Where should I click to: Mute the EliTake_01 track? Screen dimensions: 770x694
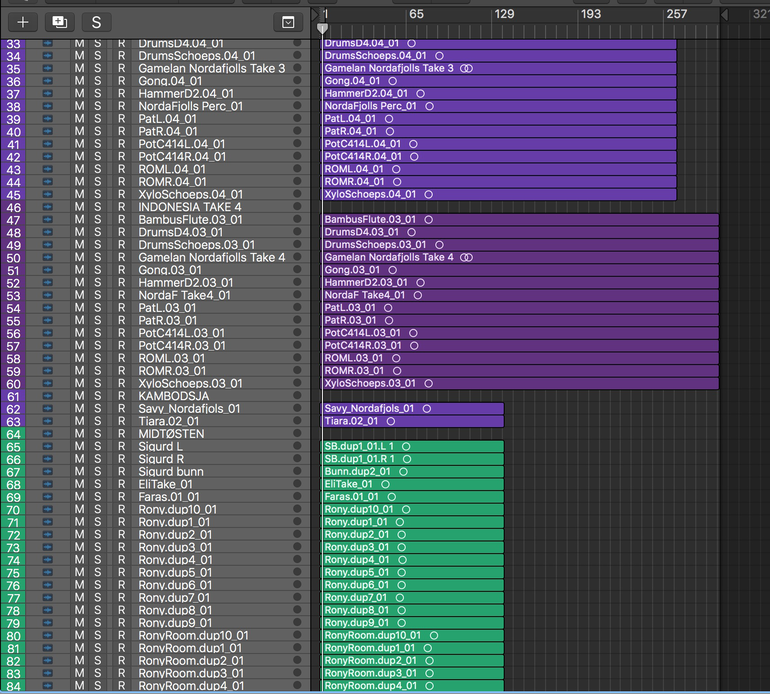[x=79, y=484]
